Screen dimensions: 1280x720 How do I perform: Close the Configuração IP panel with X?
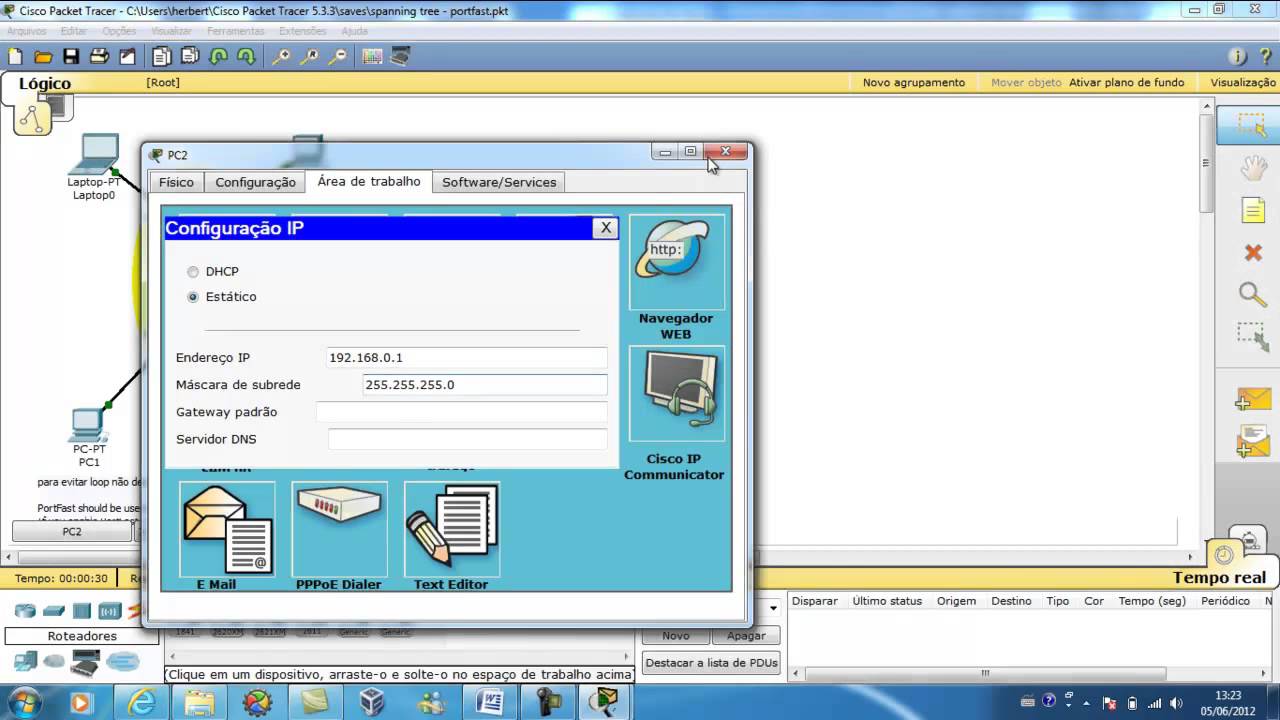pos(605,228)
